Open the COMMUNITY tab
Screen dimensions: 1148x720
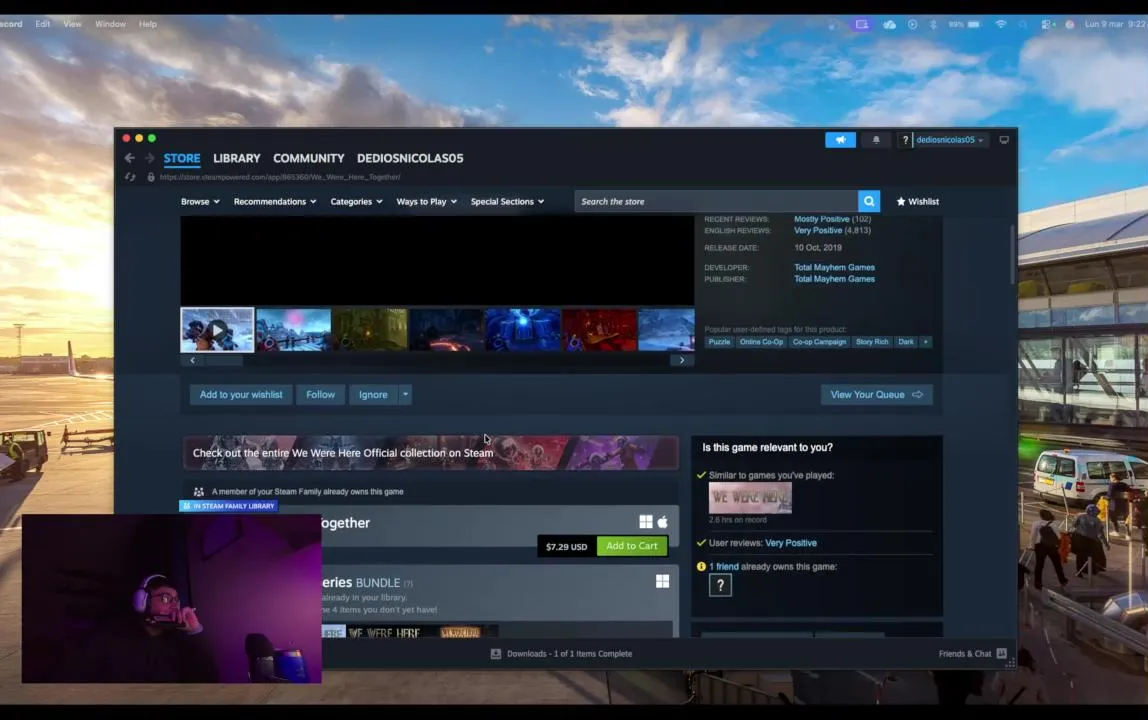coord(308,158)
